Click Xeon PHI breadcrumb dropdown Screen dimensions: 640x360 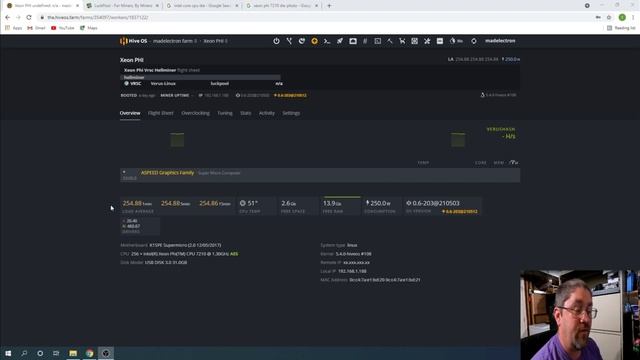[216, 41]
